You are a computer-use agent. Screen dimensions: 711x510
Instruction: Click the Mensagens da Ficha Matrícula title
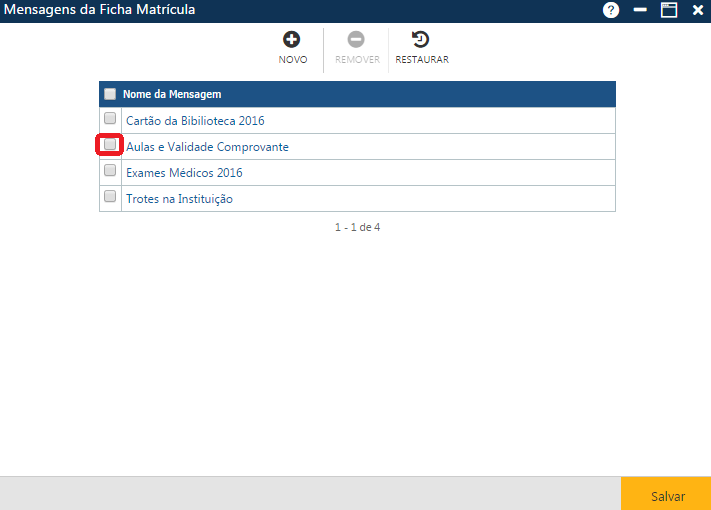pos(100,10)
